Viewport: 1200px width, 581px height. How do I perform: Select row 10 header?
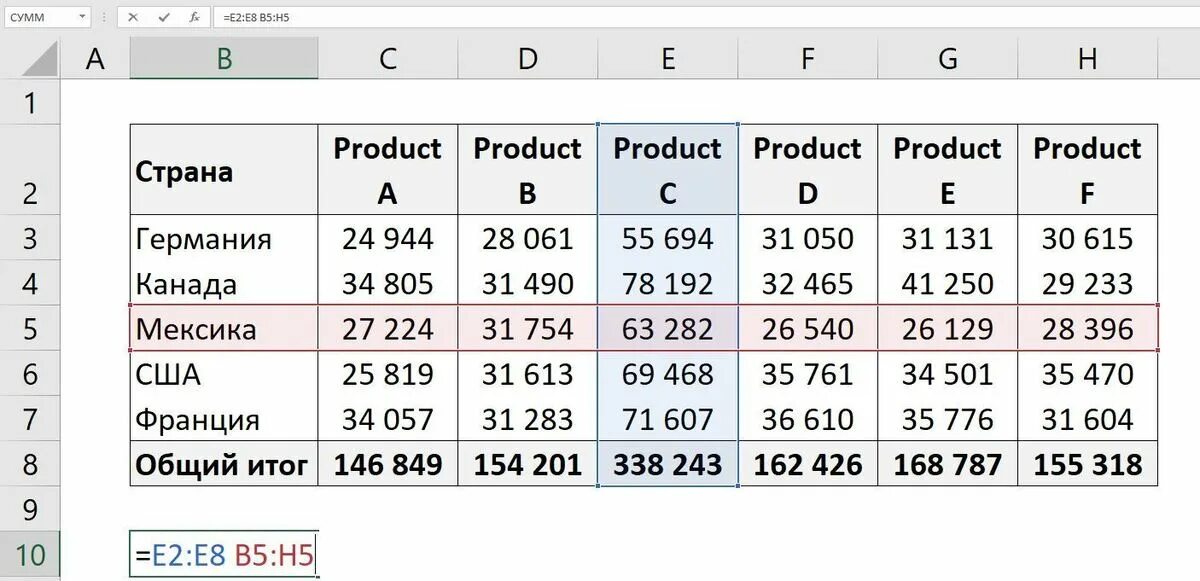click(x=30, y=555)
